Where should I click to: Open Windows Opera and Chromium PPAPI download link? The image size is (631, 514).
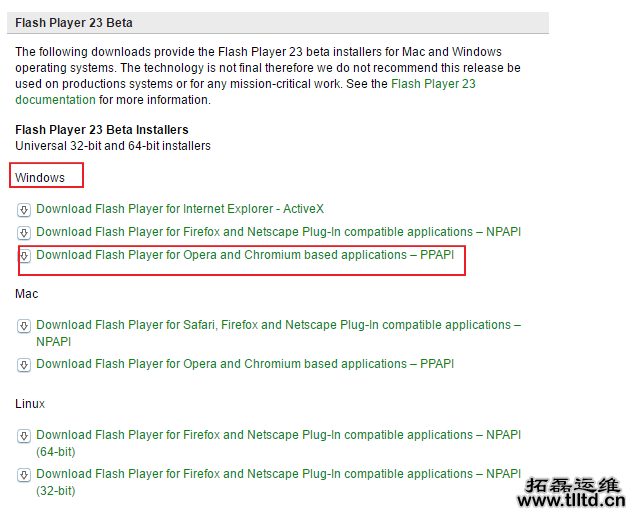[x=245, y=255]
